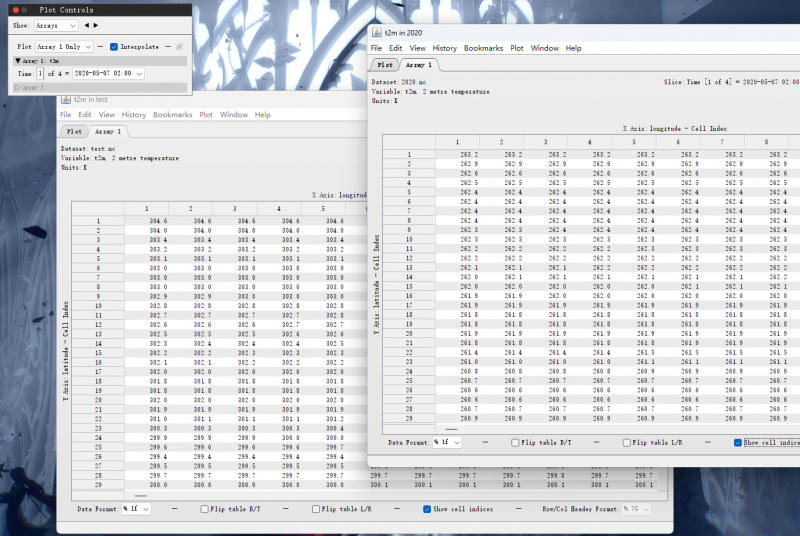The height and width of the screenshot is (536, 800).
Task: Close the Plot Controls window with red button
Action: [15, 9]
